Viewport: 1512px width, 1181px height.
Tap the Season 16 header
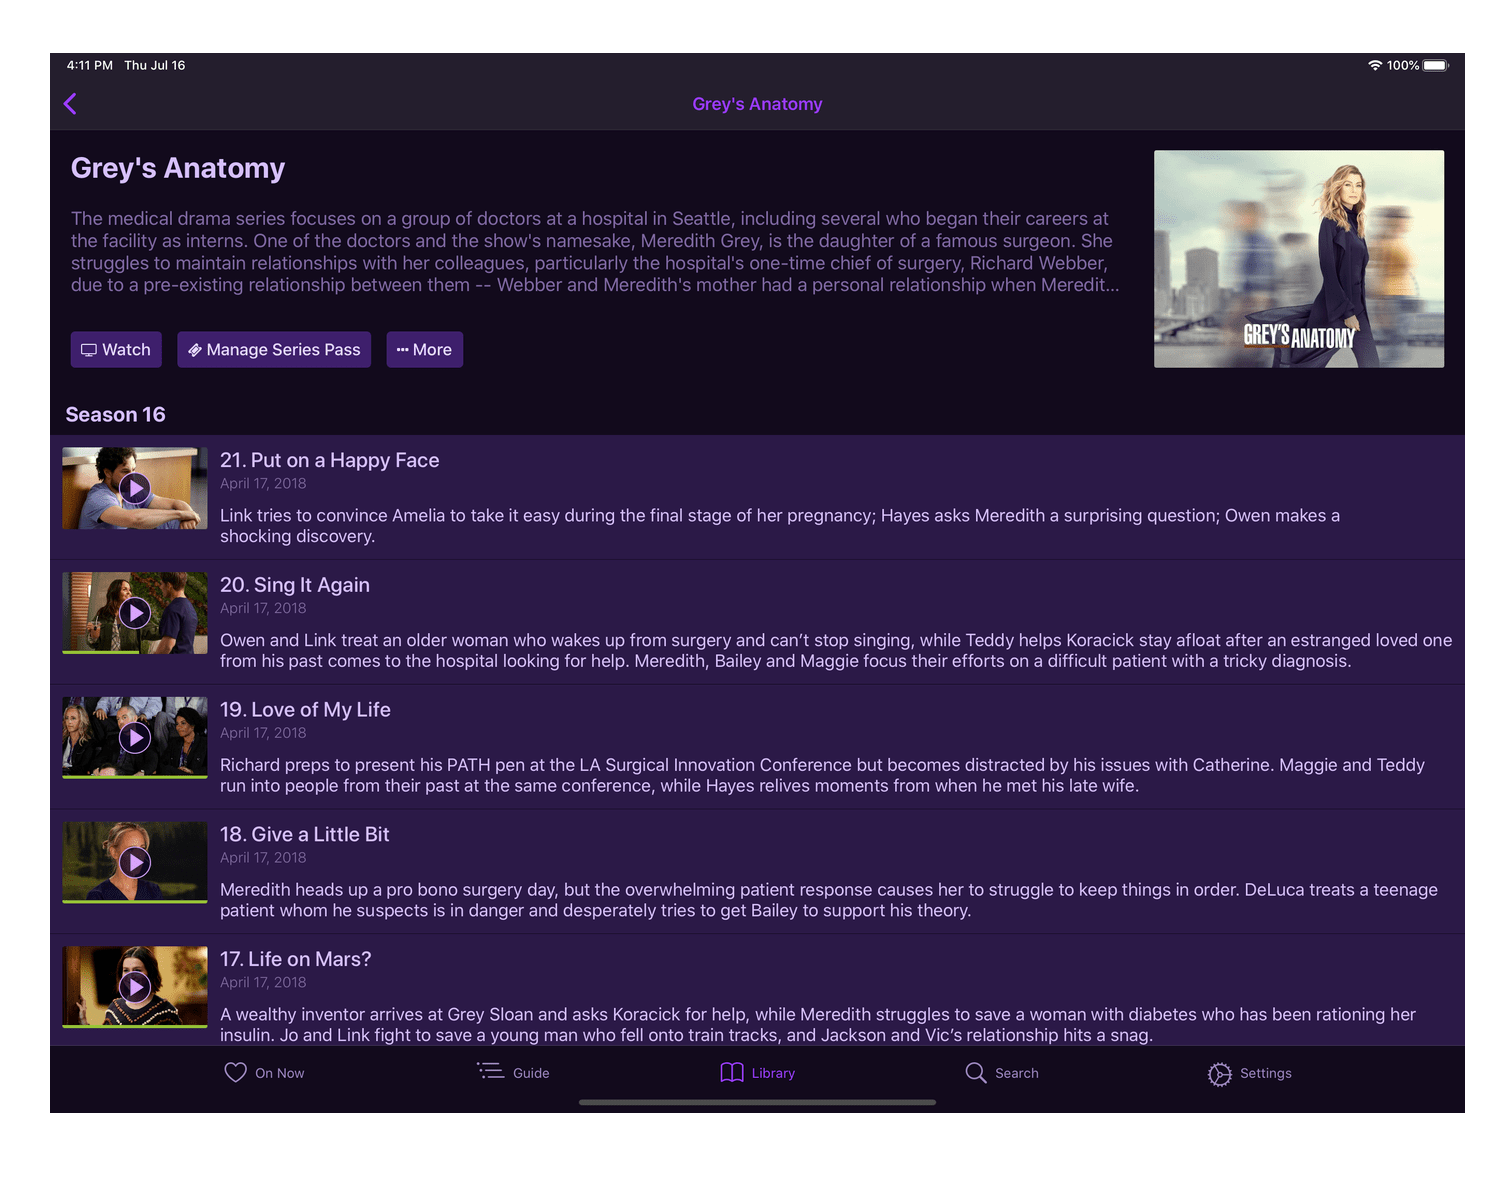pyautogui.click(x=116, y=414)
